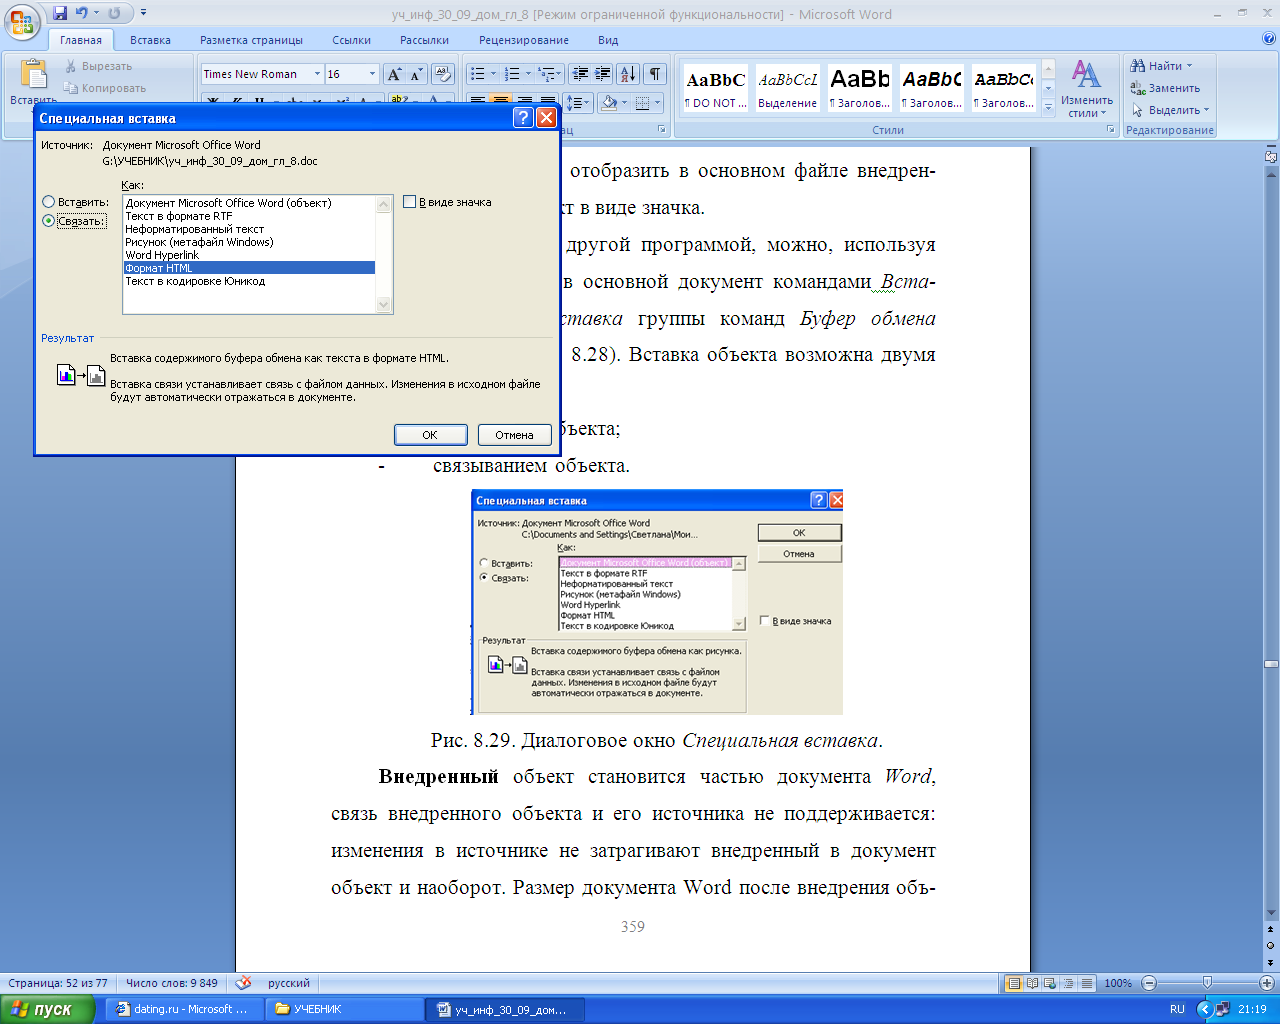1280x1024 pixels.
Task: Open the Word Help question mark icon
Action: pos(1269,39)
